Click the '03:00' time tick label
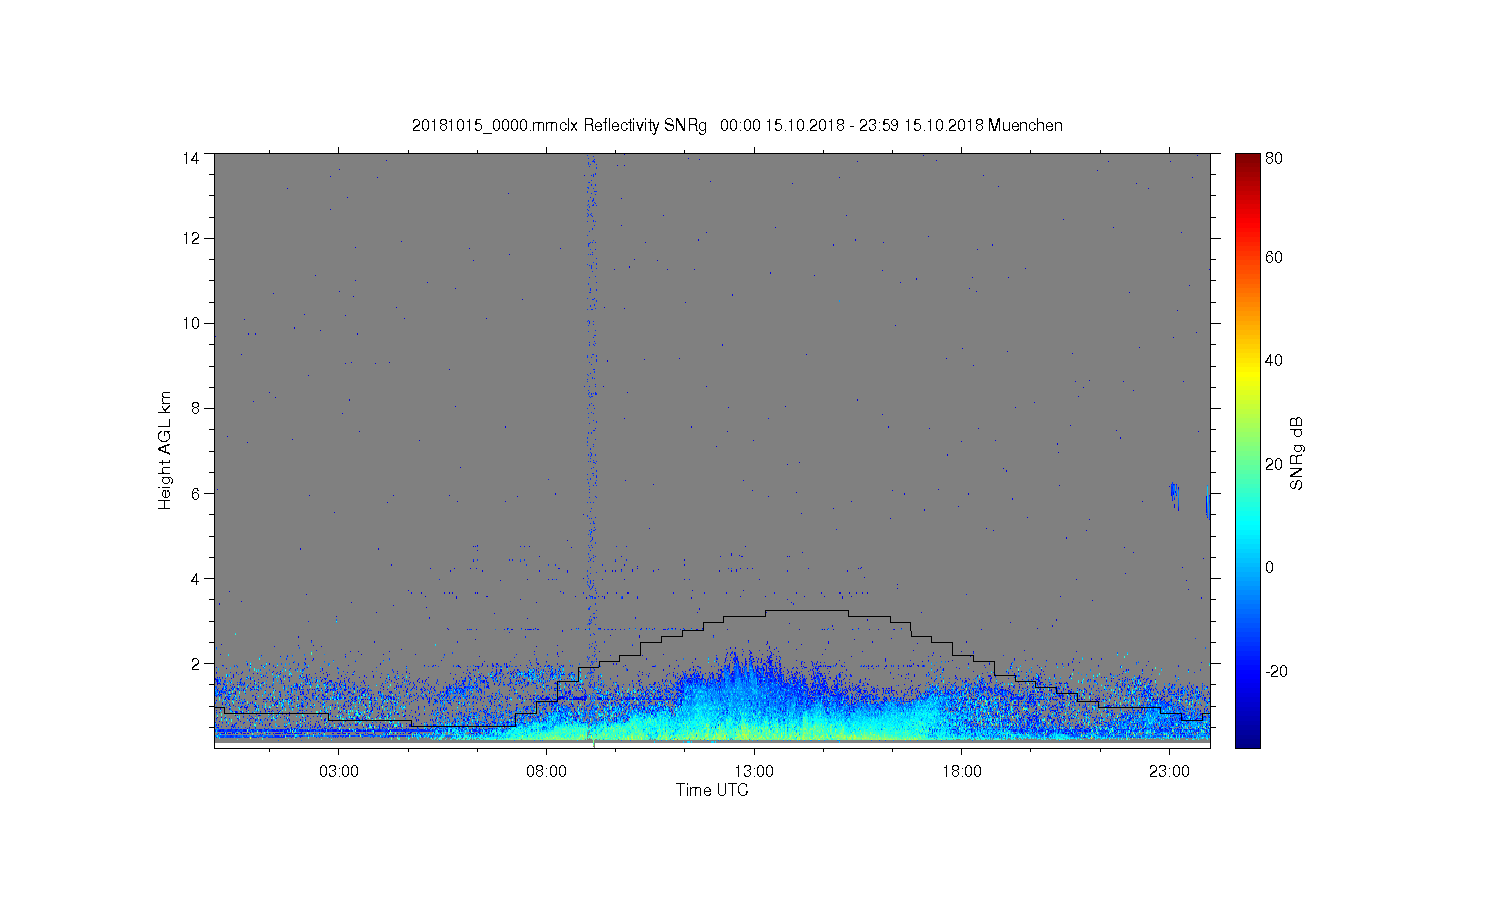The width and height of the screenshot is (1500, 900). coord(339,772)
